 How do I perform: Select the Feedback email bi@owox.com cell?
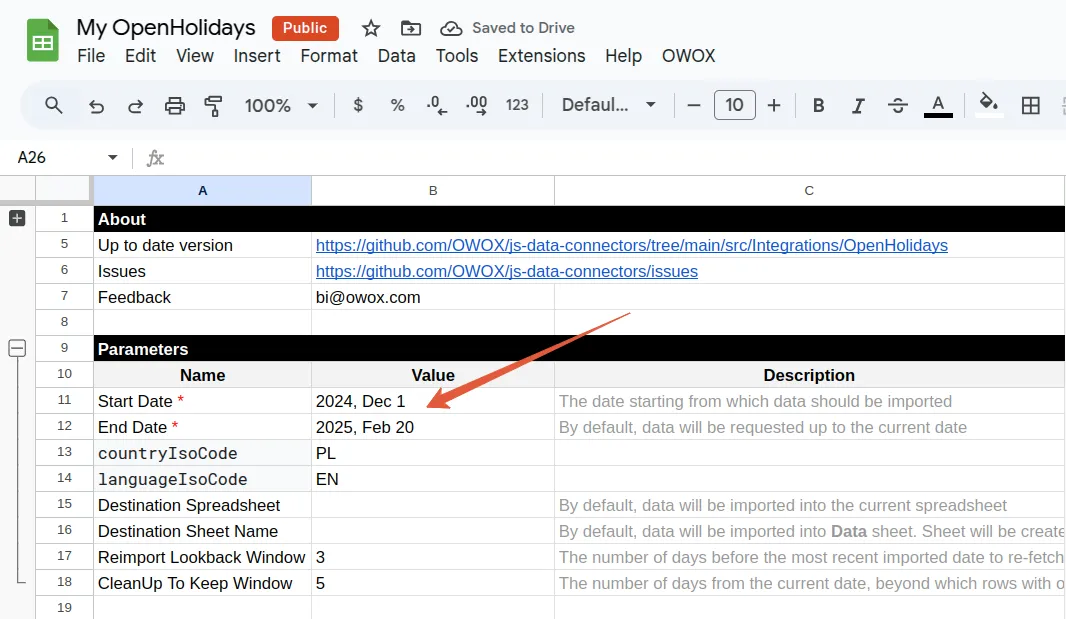coord(433,297)
